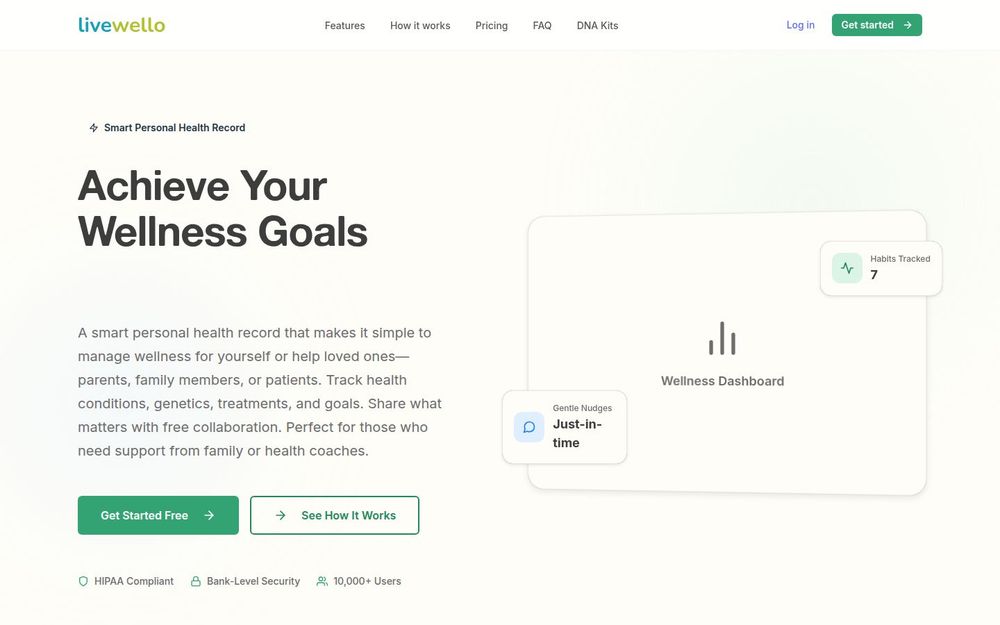Screen dimensions: 1000x625
Task: Go to How it works section
Action: [x=420, y=26]
